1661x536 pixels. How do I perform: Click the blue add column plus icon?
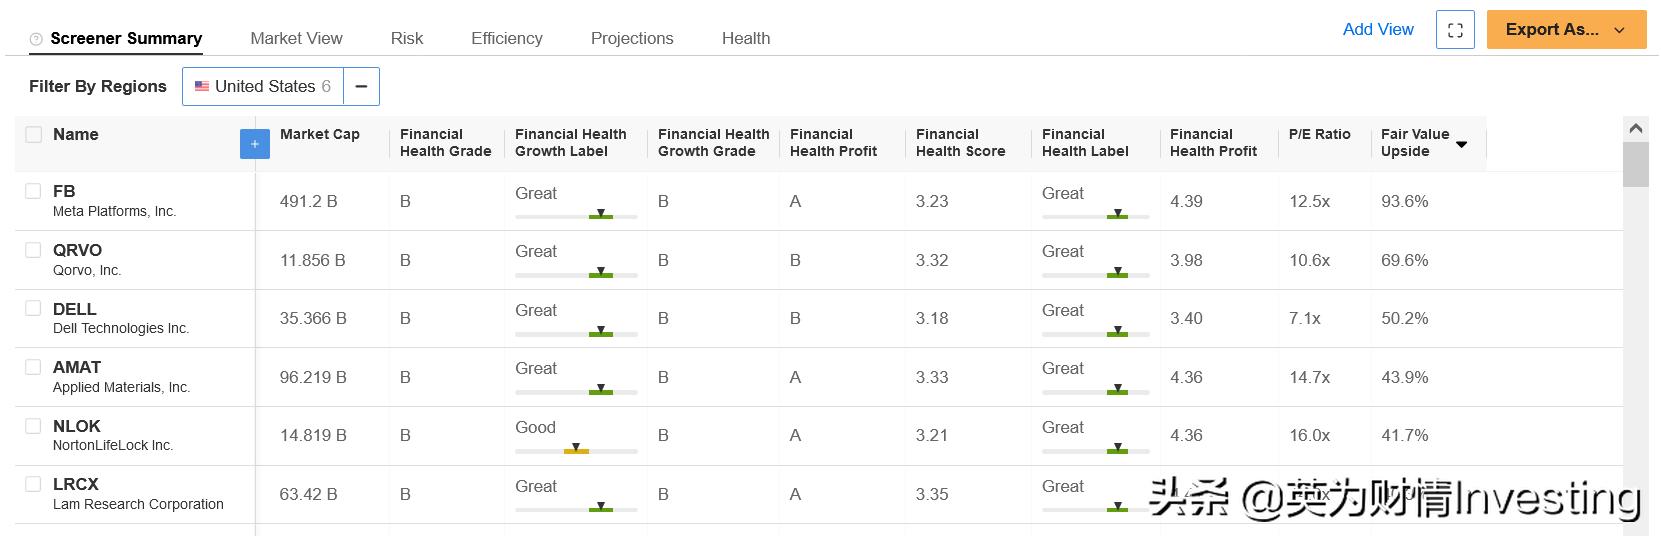pos(255,144)
